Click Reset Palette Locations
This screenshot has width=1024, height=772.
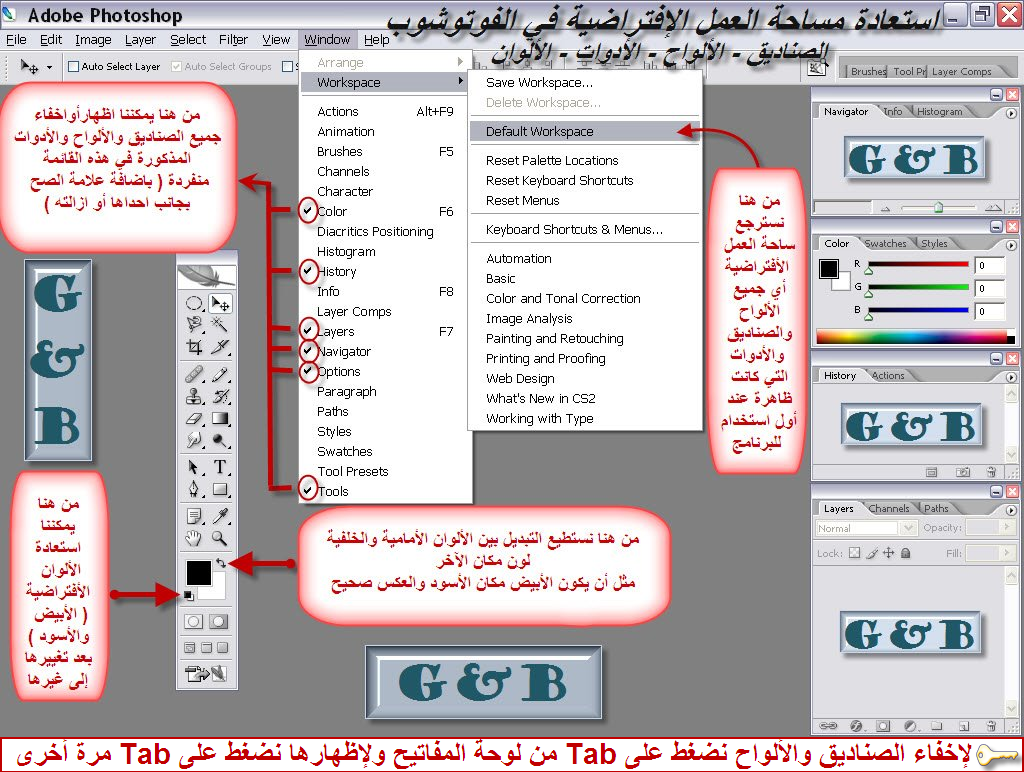coord(552,161)
